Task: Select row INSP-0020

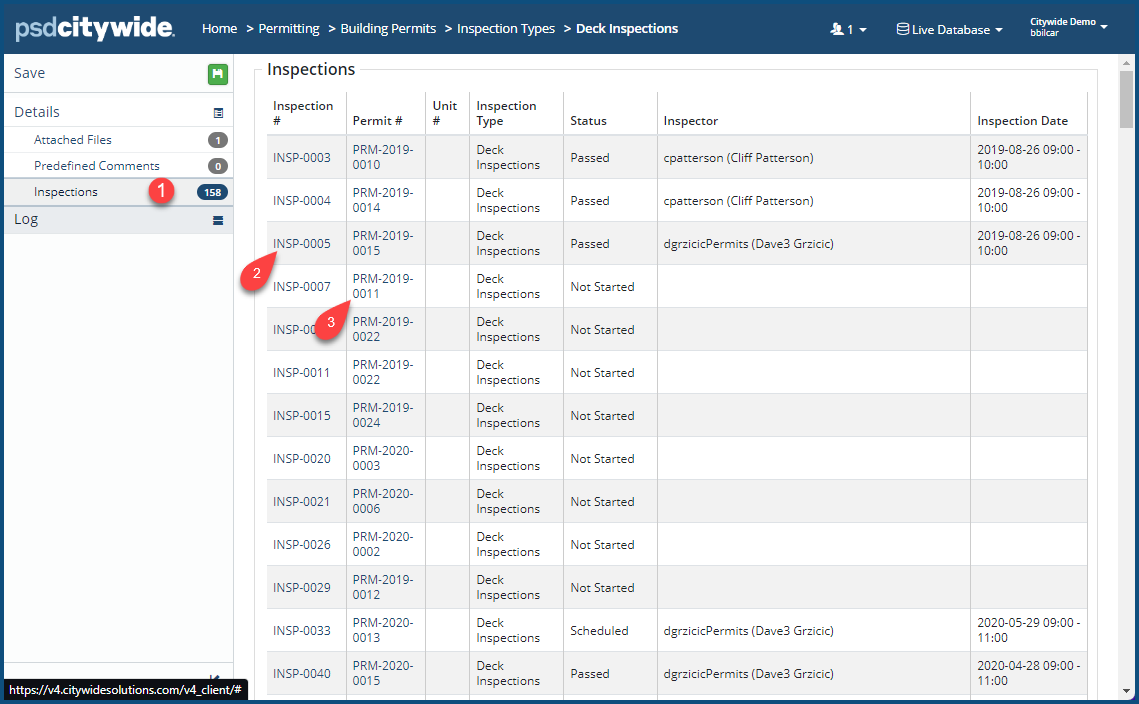Action: coord(677,458)
